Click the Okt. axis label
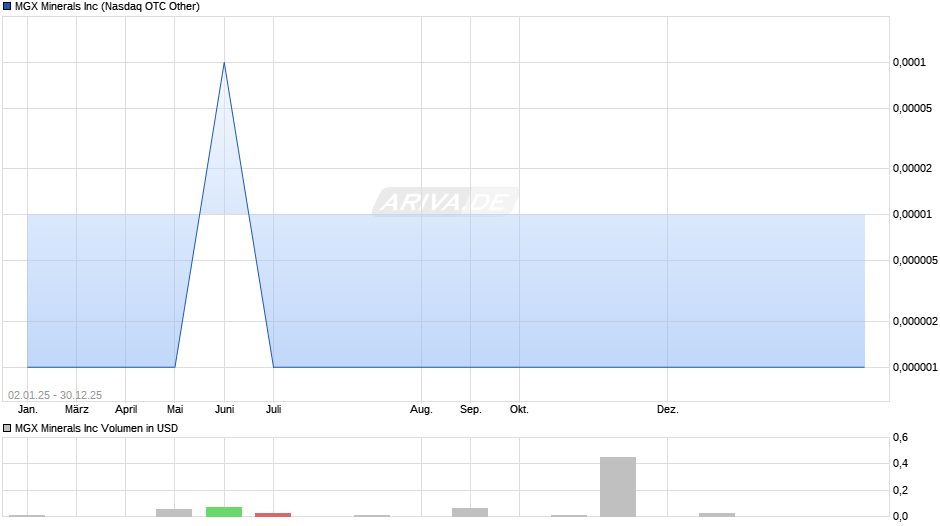The height and width of the screenshot is (526, 940). pos(519,410)
